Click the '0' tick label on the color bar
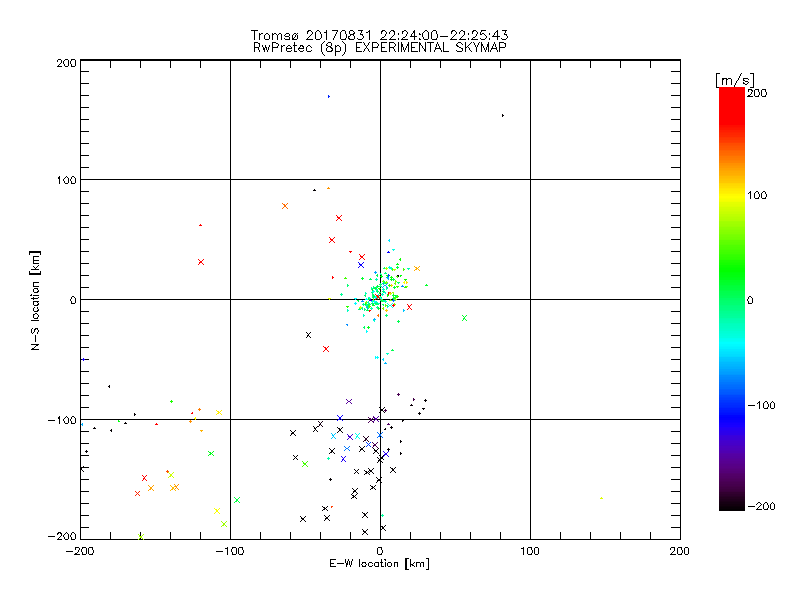 [750, 301]
